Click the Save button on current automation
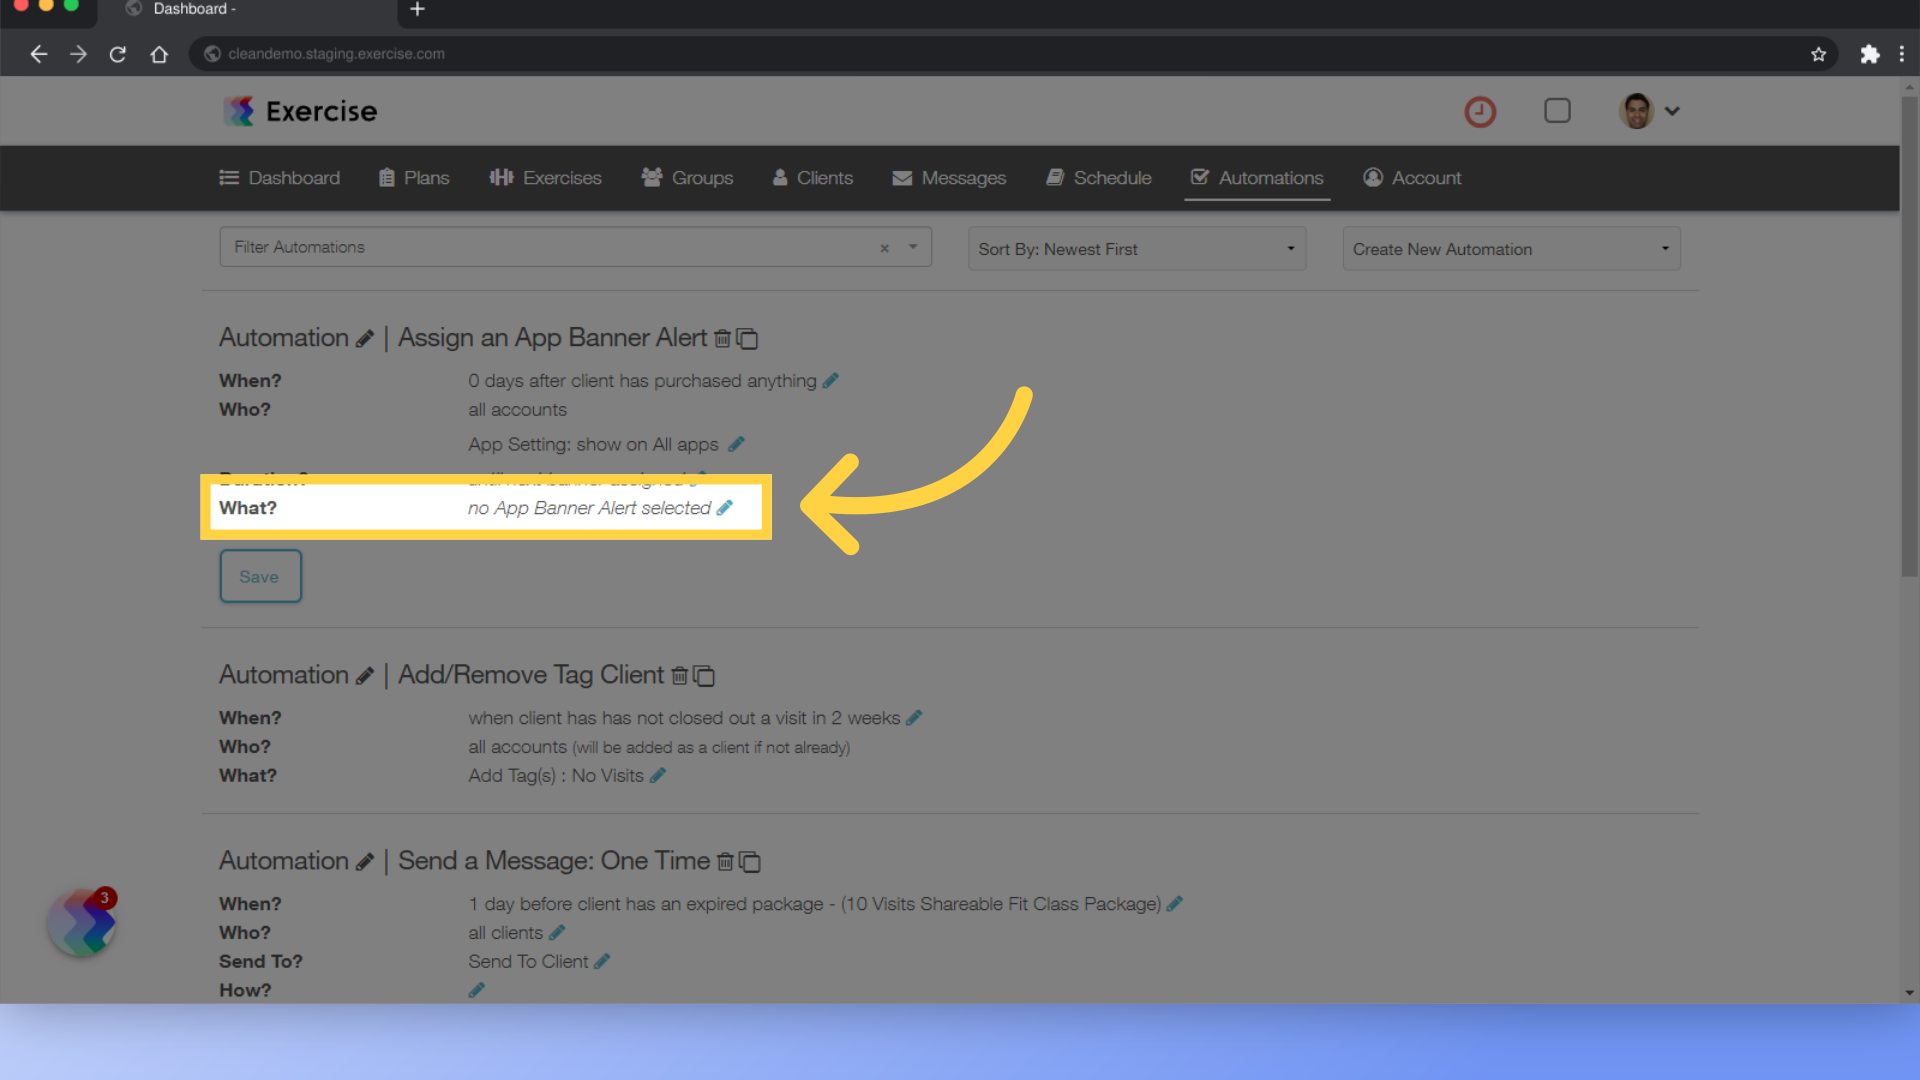Screen dimensions: 1920x1080 260,575
